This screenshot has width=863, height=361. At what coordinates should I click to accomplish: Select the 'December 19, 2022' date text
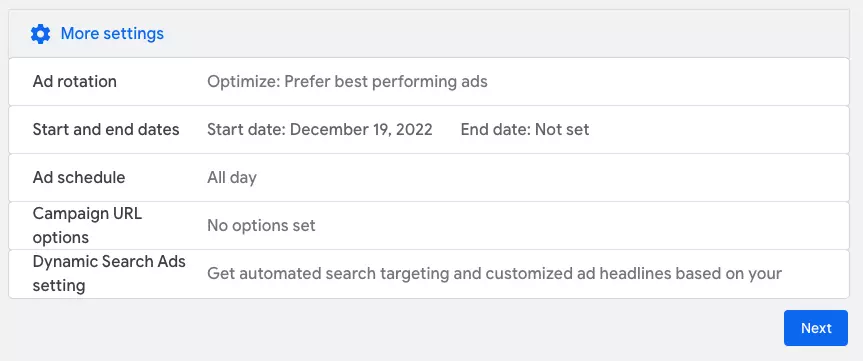pos(361,129)
